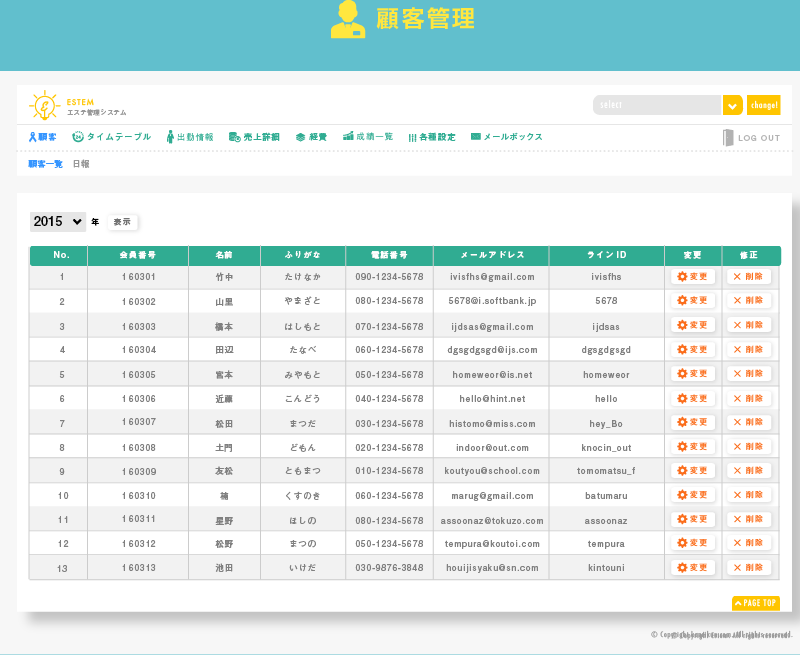Click the 顧客 menu item
800x656 pixels.
coord(42,137)
